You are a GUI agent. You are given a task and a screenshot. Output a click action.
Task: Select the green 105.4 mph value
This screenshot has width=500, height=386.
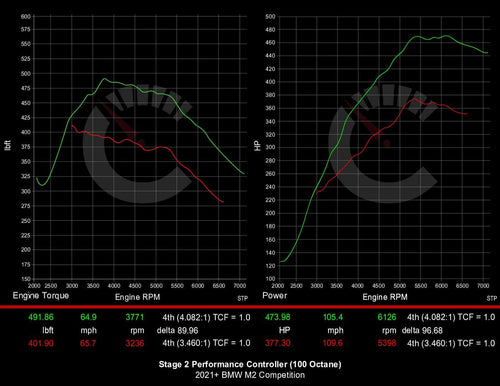[333, 317]
